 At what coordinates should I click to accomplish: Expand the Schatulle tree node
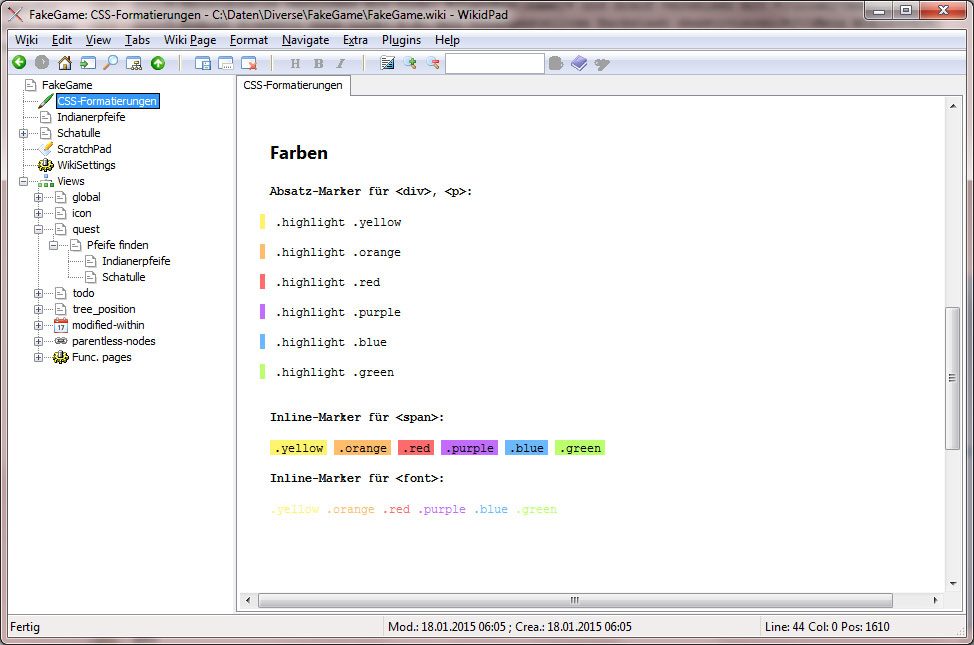point(23,133)
